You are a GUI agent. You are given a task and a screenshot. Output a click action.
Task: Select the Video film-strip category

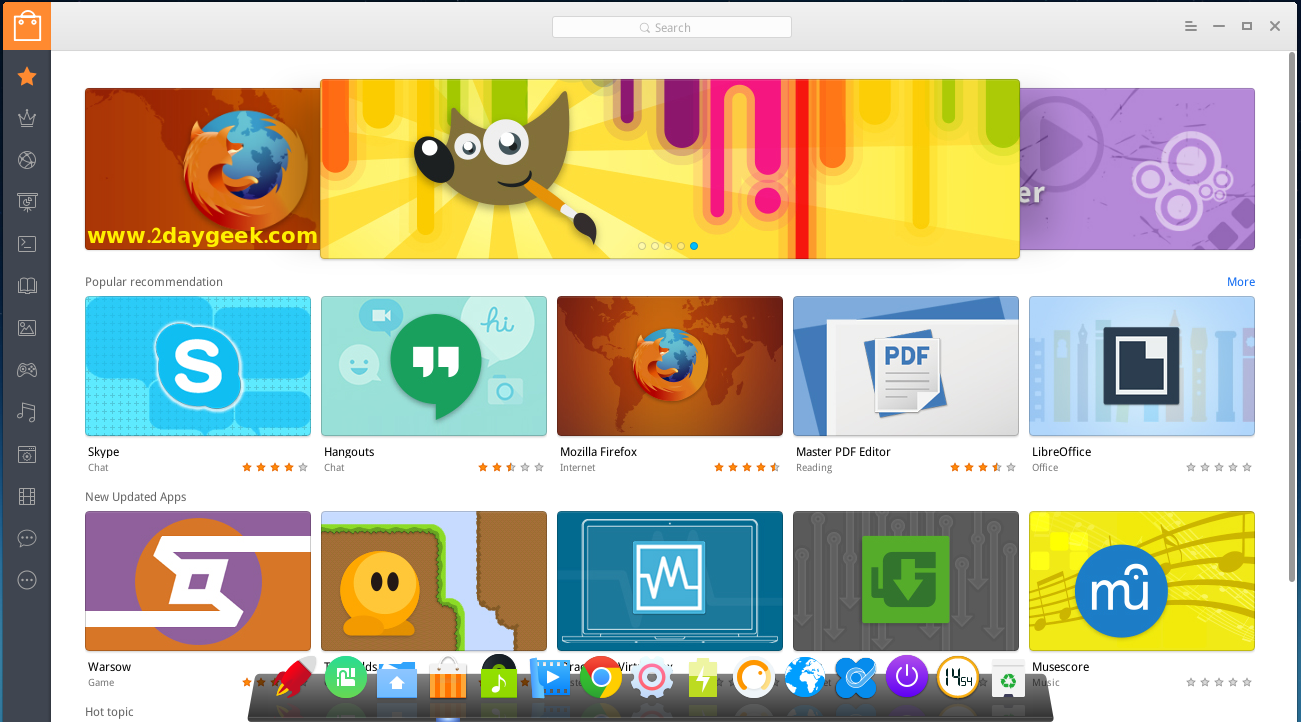27,496
